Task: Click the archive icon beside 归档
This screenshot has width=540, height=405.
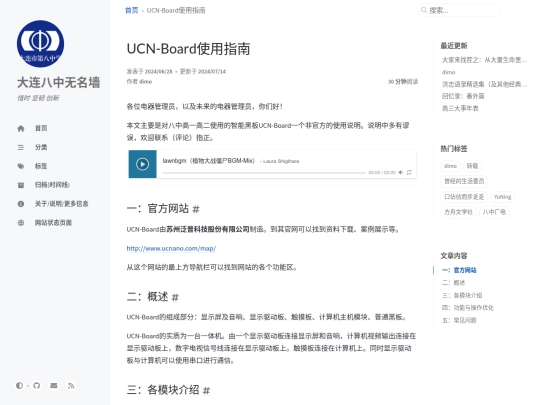Action: (x=21, y=185)
